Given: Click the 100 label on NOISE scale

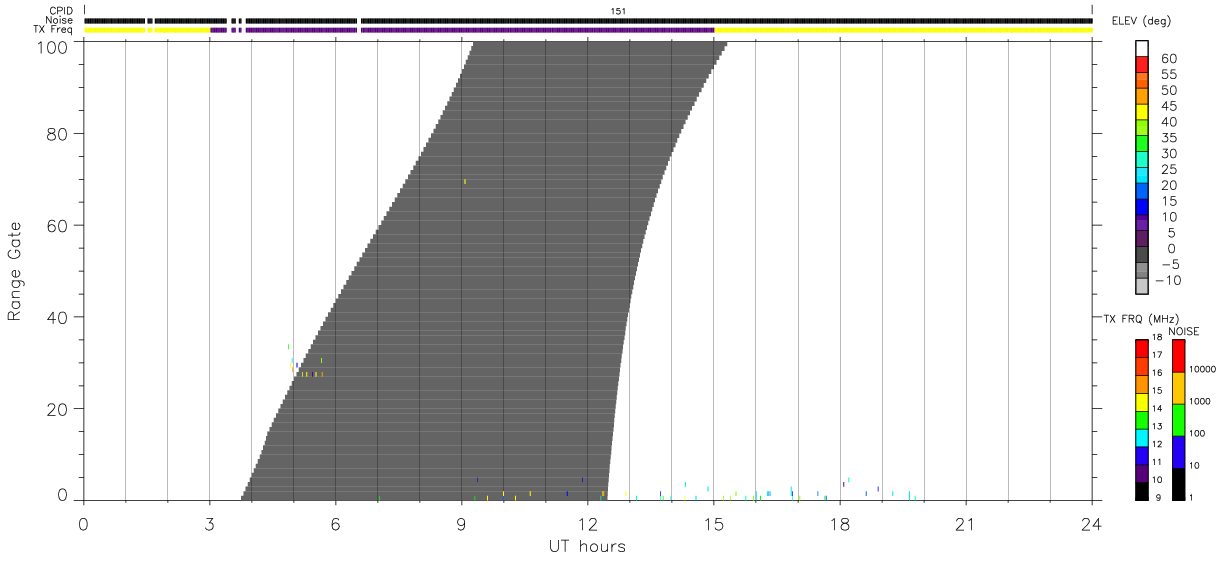Looking at the screenshot, I should 1198,433.
